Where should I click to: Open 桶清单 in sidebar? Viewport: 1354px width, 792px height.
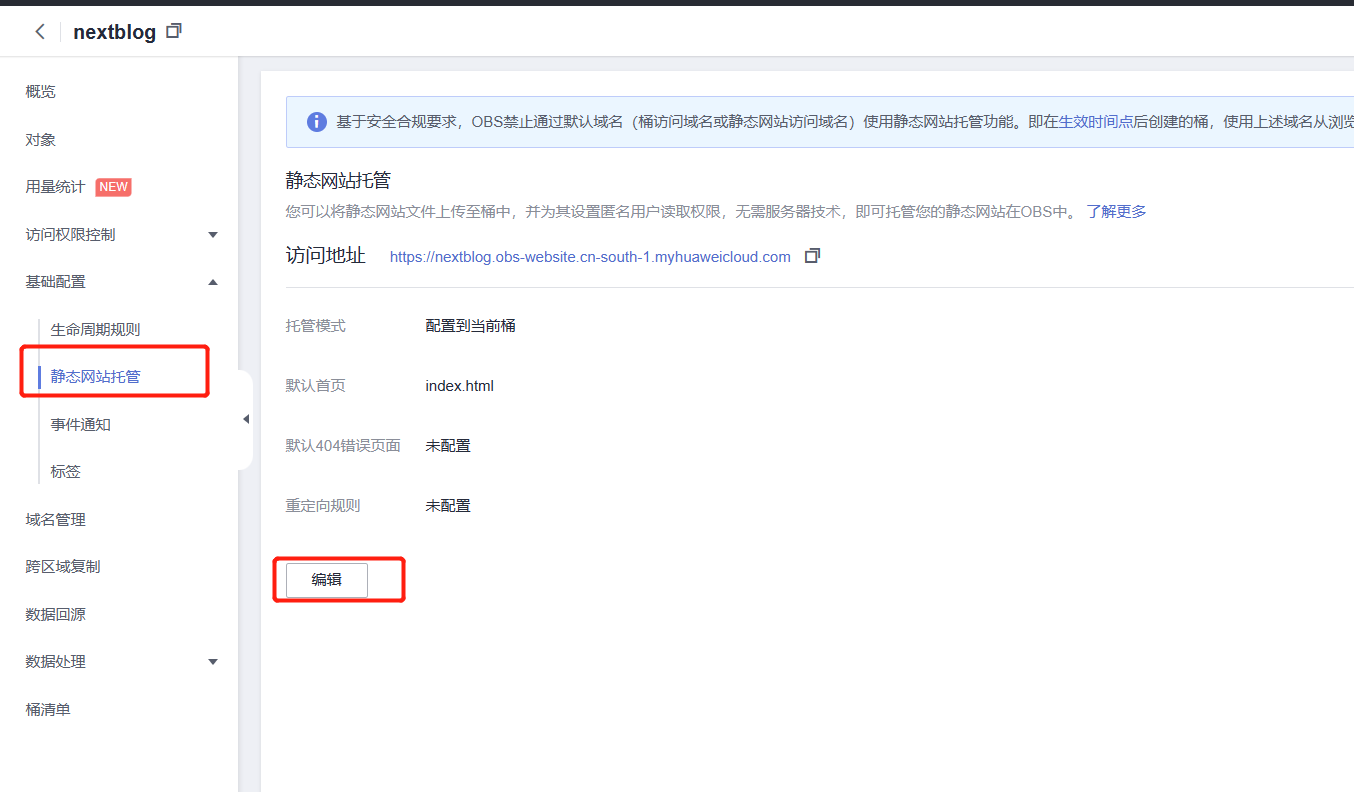click(x=48, y=710)
